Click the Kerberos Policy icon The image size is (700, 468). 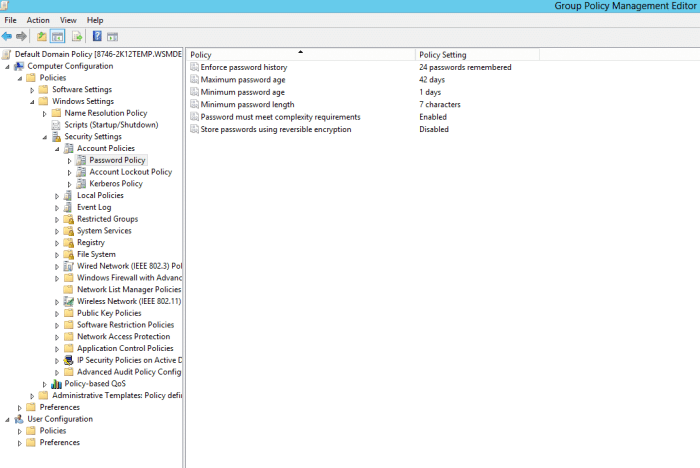(81, 184)
